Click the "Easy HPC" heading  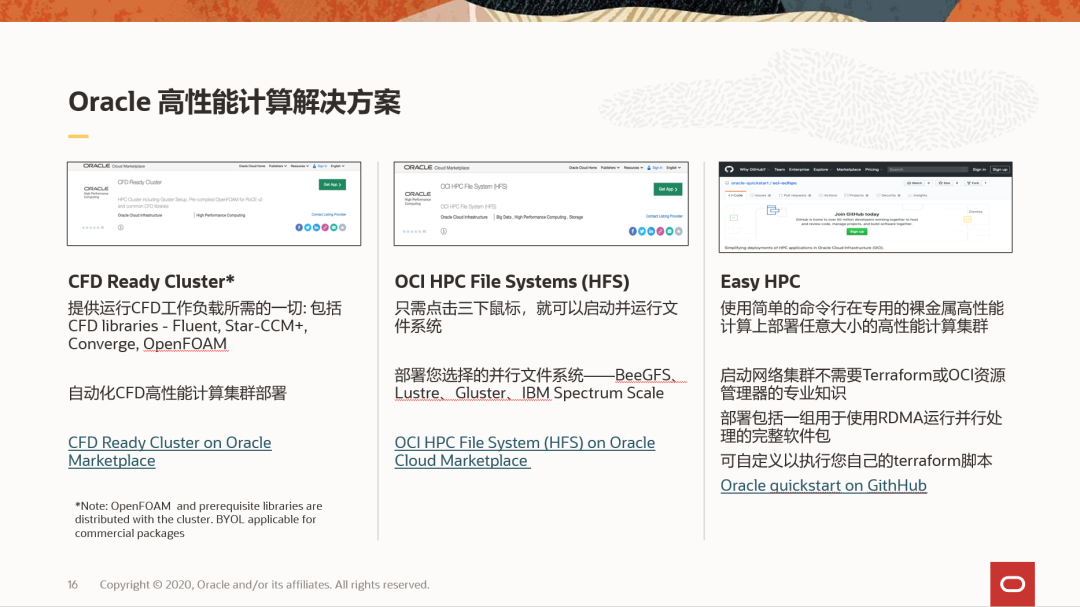[760, 282]
